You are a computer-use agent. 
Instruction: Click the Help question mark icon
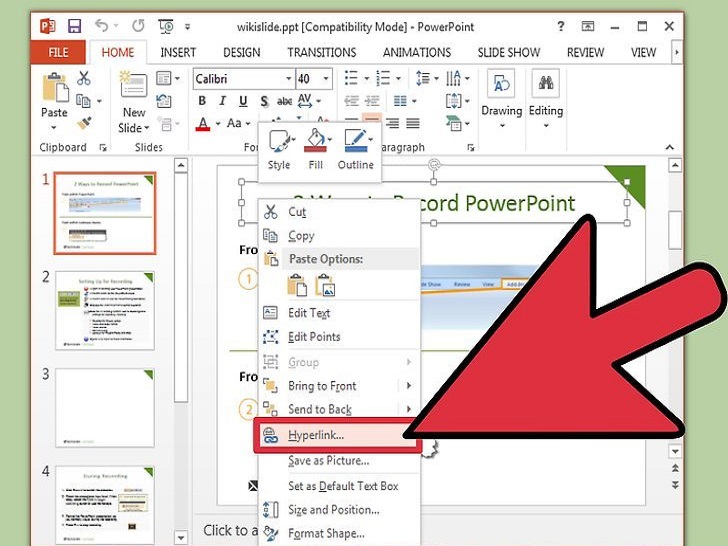561,26
